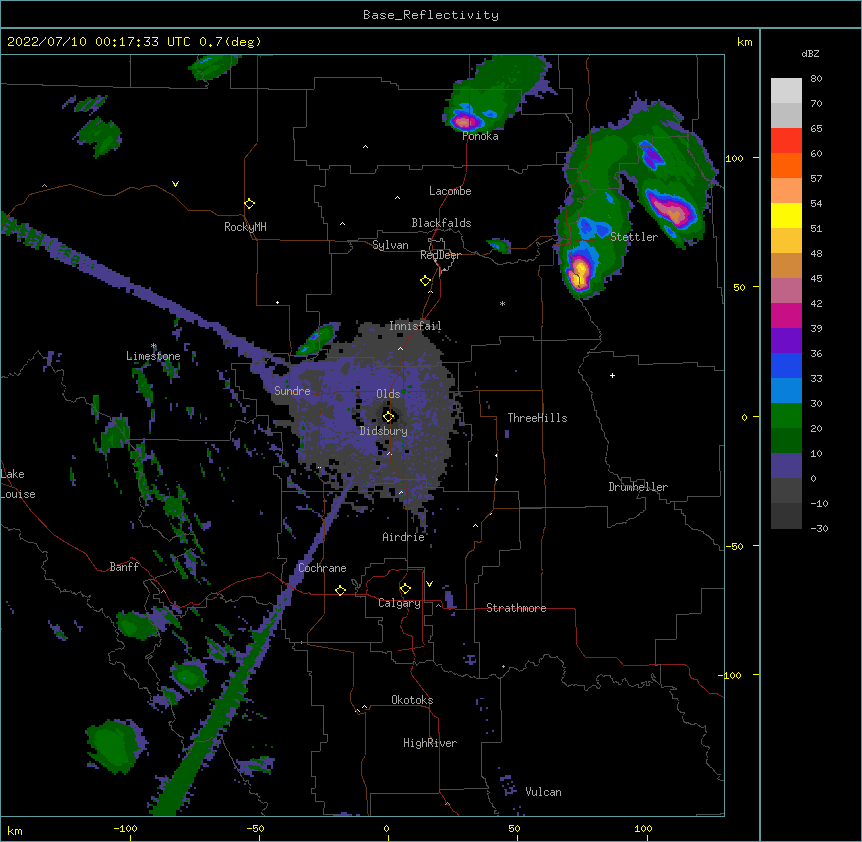Click the yellow diamond marker south of RedDeer
This screenshot has height=842, width=862.
pos(426,281)
